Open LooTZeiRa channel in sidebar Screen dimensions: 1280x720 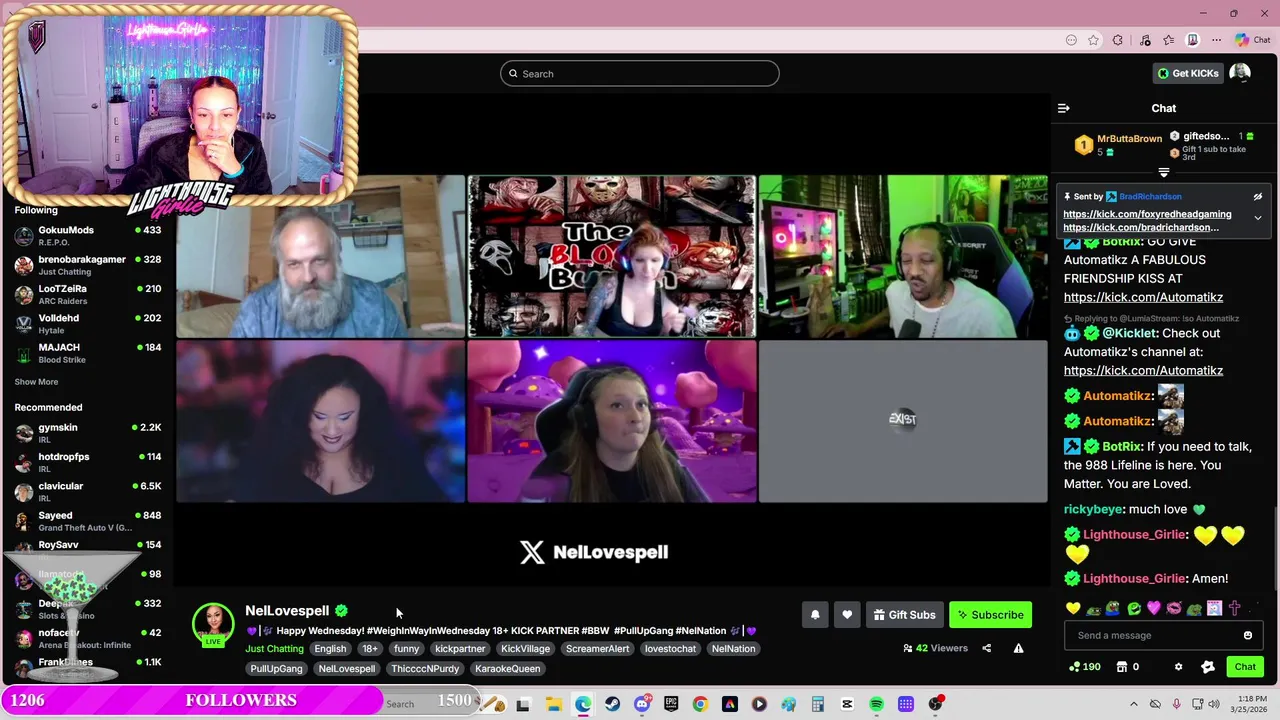point(87,294)
